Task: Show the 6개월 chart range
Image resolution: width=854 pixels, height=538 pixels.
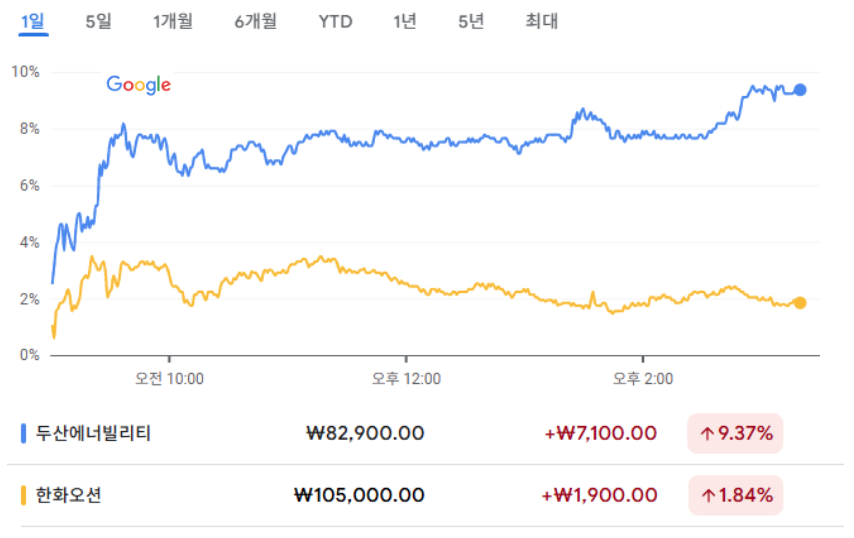Action: [x=255, y=21]
